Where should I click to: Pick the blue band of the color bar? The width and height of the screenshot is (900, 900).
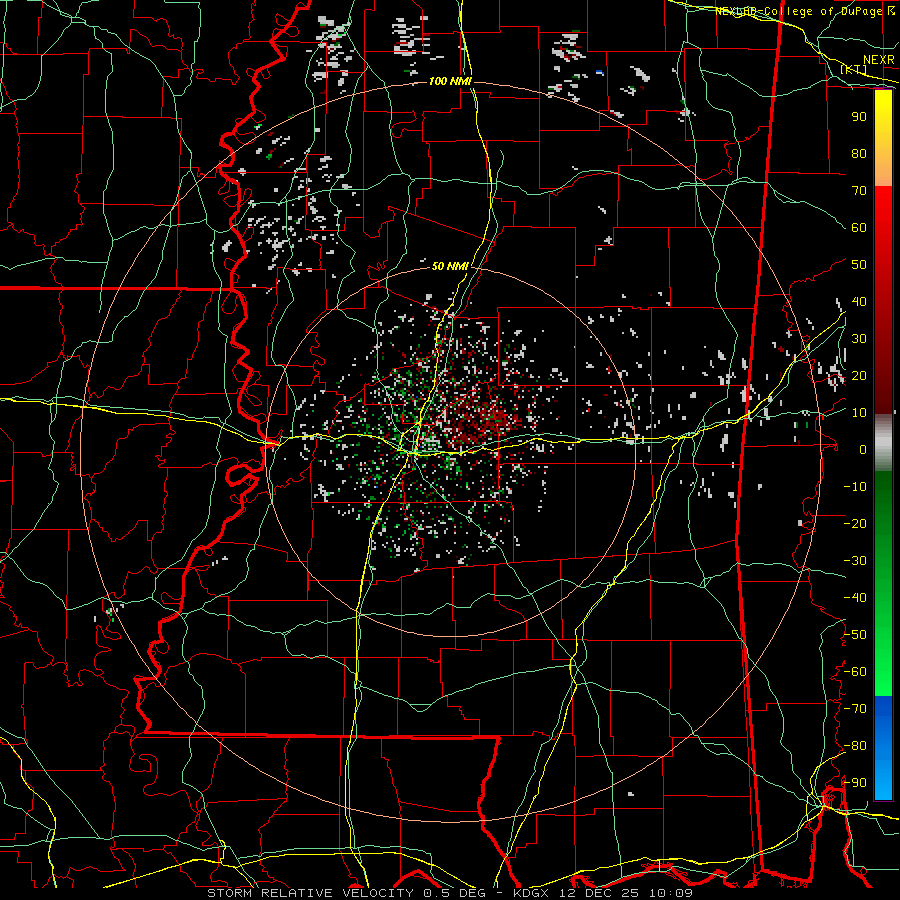pos(883,748)
